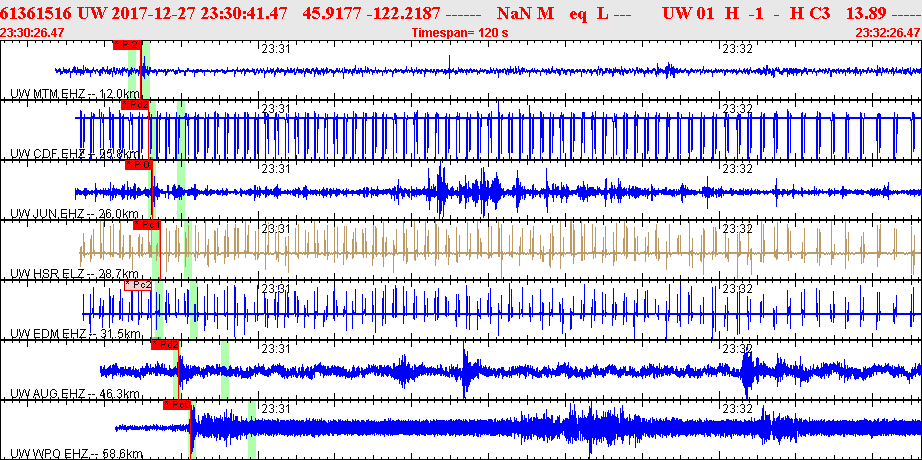The height and width of the screenshot is (460, 922).
Task: Select the P 0 pick marker on JUN trace
Action: tap(138, 165)
